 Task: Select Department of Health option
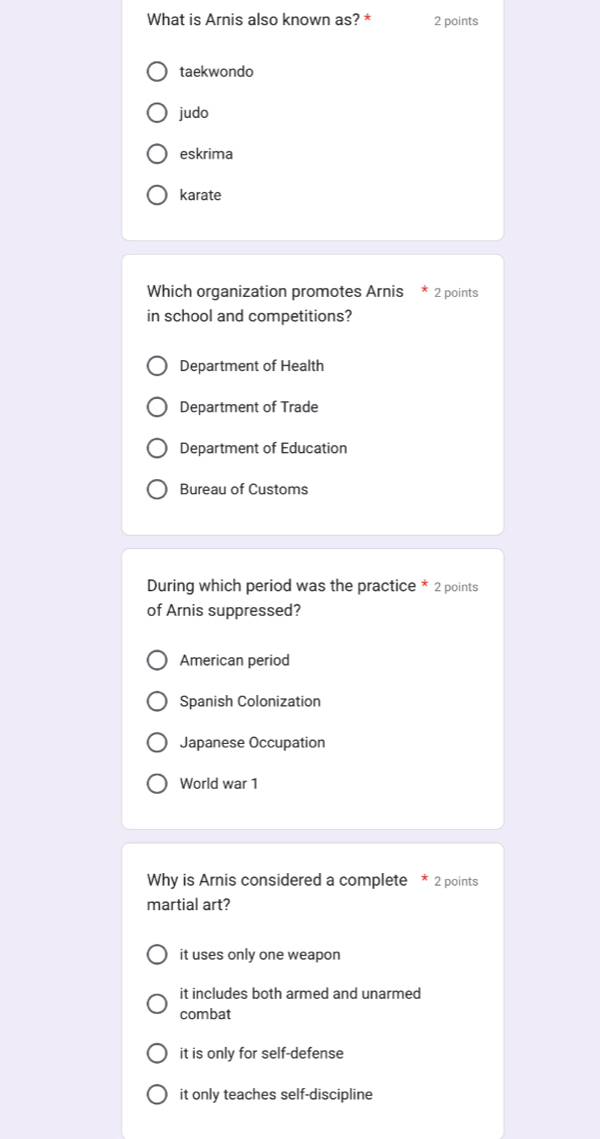coord(157,366)
